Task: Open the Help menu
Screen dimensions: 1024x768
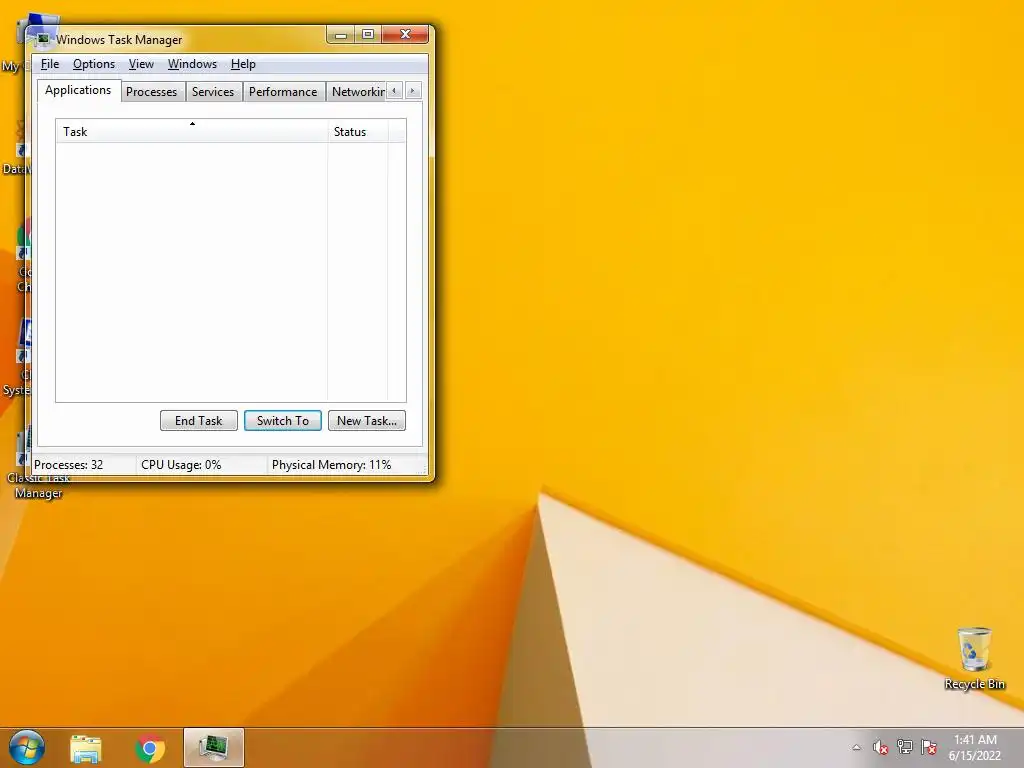Action: [243, 64]
